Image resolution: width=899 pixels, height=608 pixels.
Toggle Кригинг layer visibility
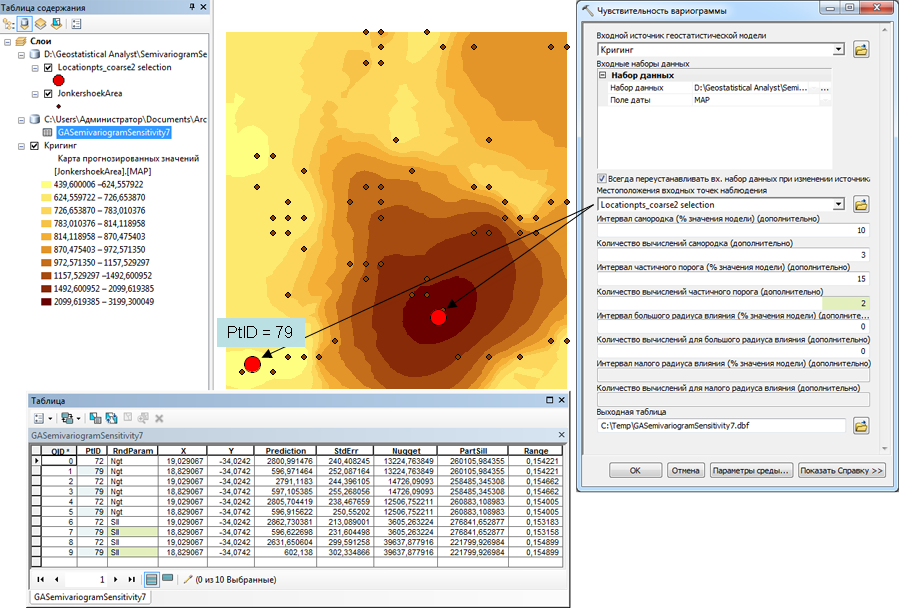[34, 146]
